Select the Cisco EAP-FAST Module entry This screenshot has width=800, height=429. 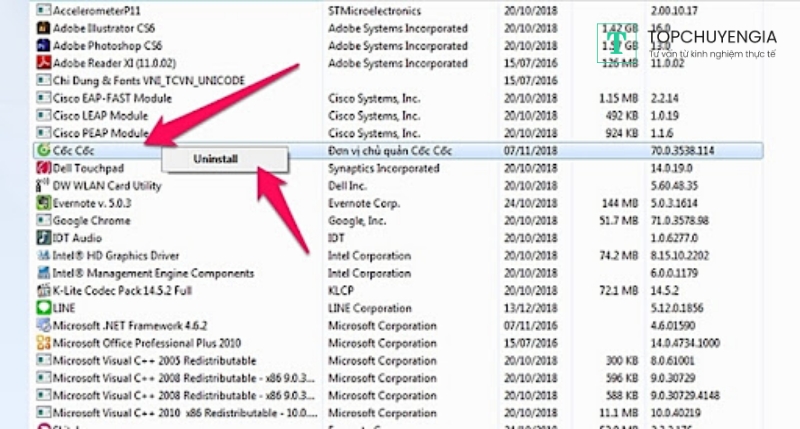point(112,98)
